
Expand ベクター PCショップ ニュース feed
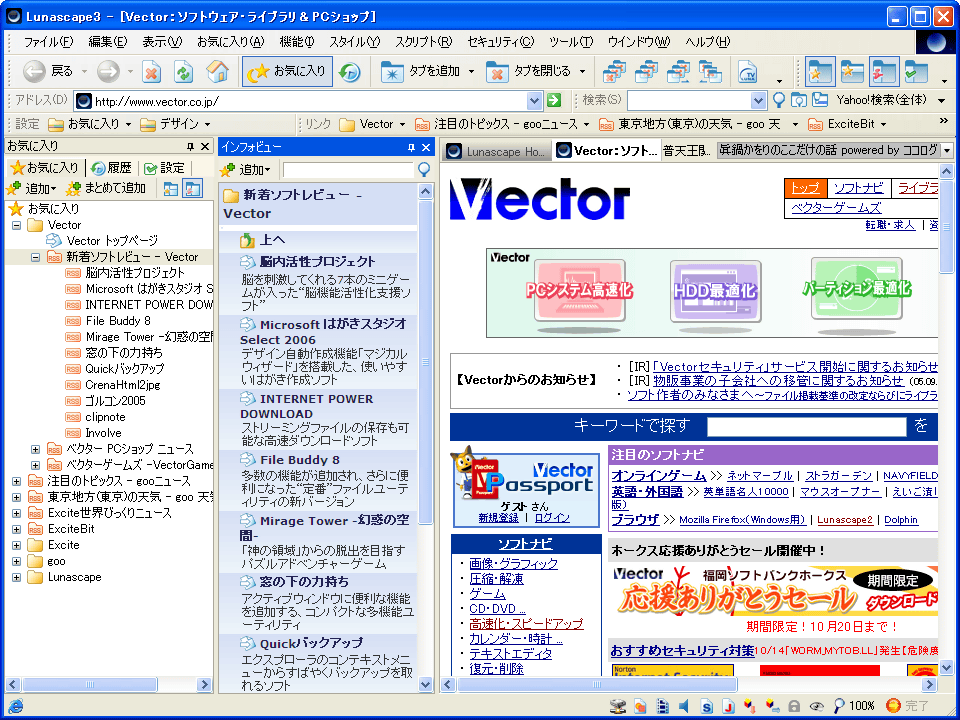[x=36, y=449]
